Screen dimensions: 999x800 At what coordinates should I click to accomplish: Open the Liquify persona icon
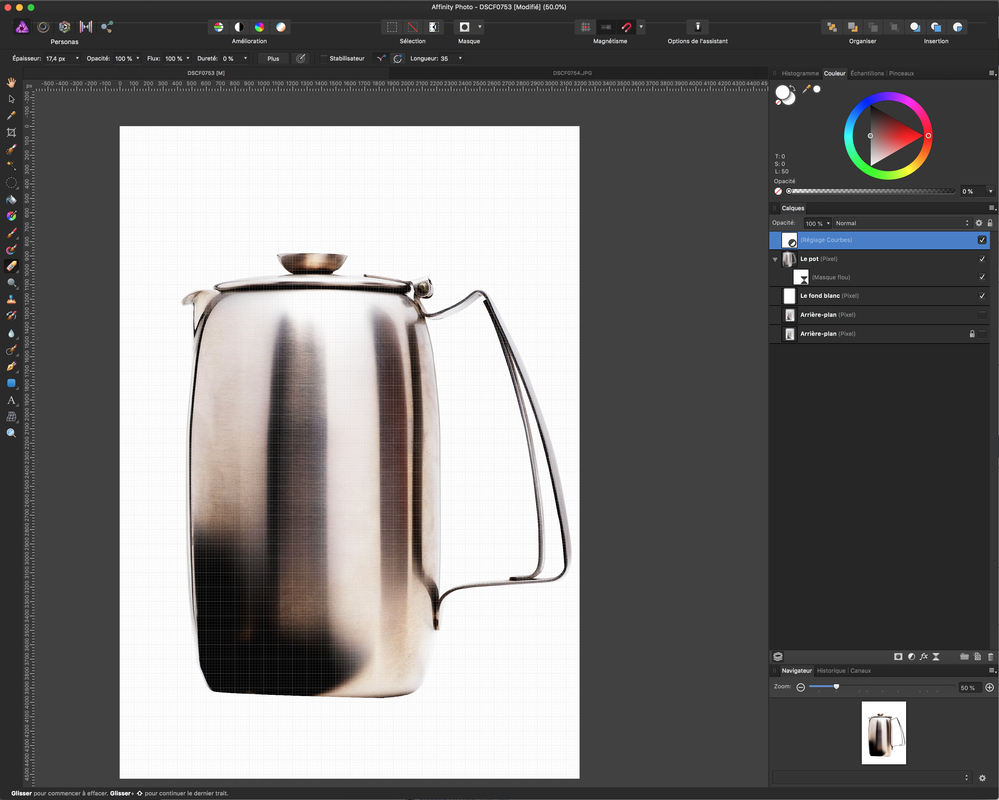click(x=43, y=27)
